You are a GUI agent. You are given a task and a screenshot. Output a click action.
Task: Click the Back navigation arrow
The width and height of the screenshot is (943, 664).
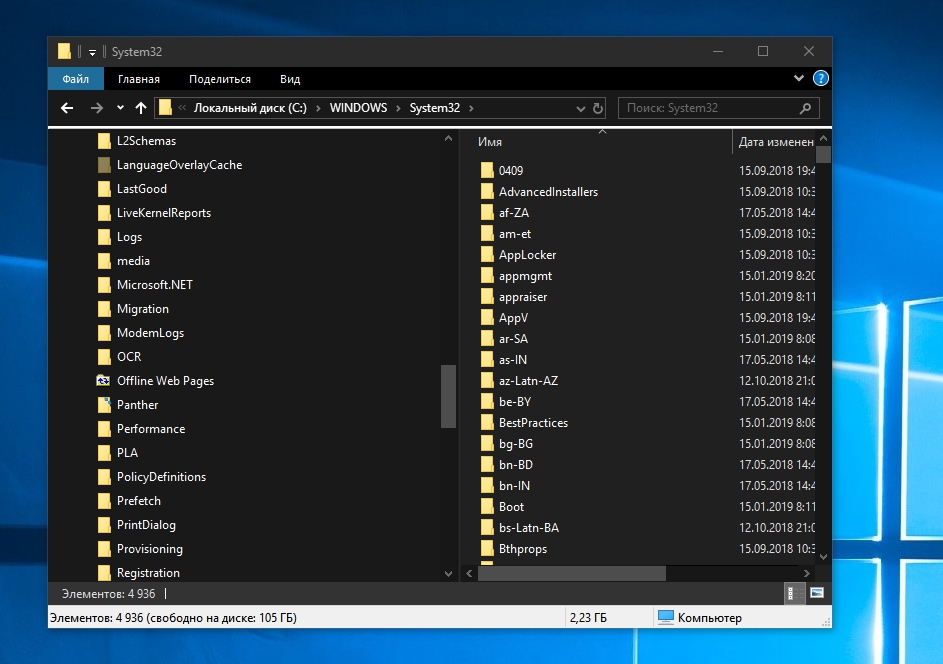(67, 108)
